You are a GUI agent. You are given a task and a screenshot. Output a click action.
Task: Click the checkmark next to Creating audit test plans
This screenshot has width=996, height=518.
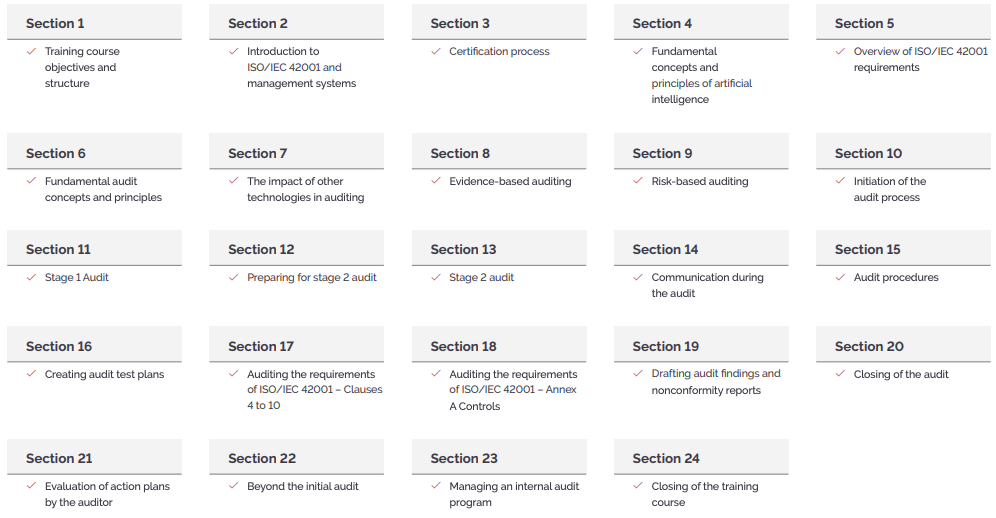31,374
